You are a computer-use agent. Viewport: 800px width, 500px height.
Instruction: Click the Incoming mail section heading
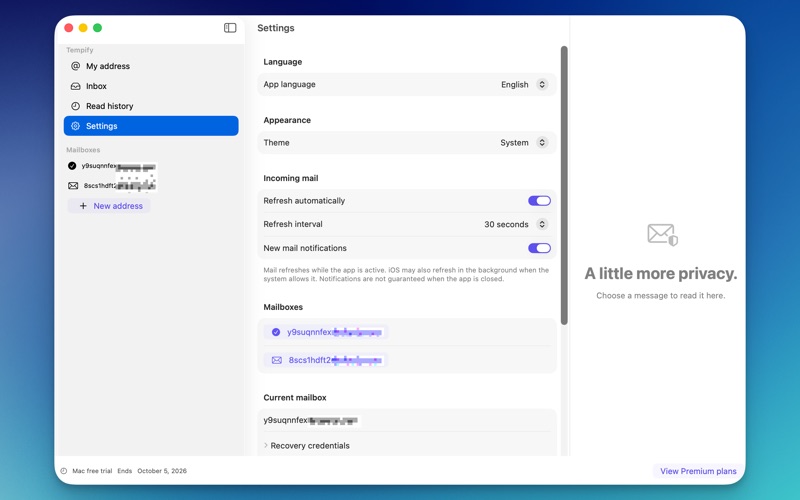point(291,178)
